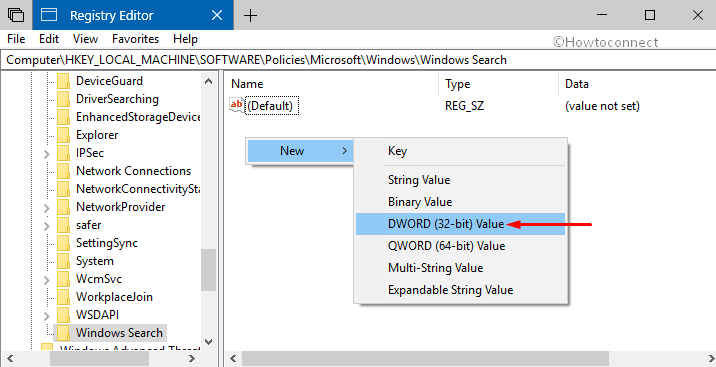Click the NetworkProvider folder icon
This screenshot has height=367, width=716.
tap(63, 207)
